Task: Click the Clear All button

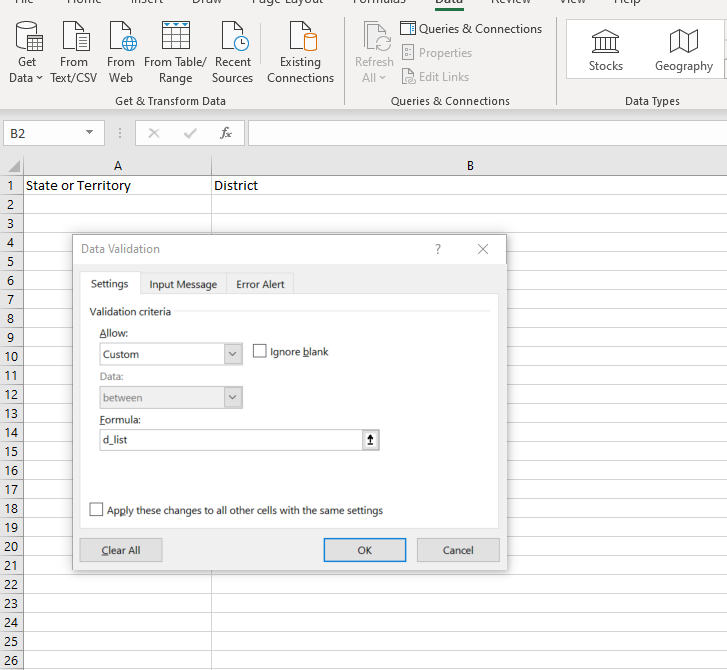Action: tap(121, 550)
